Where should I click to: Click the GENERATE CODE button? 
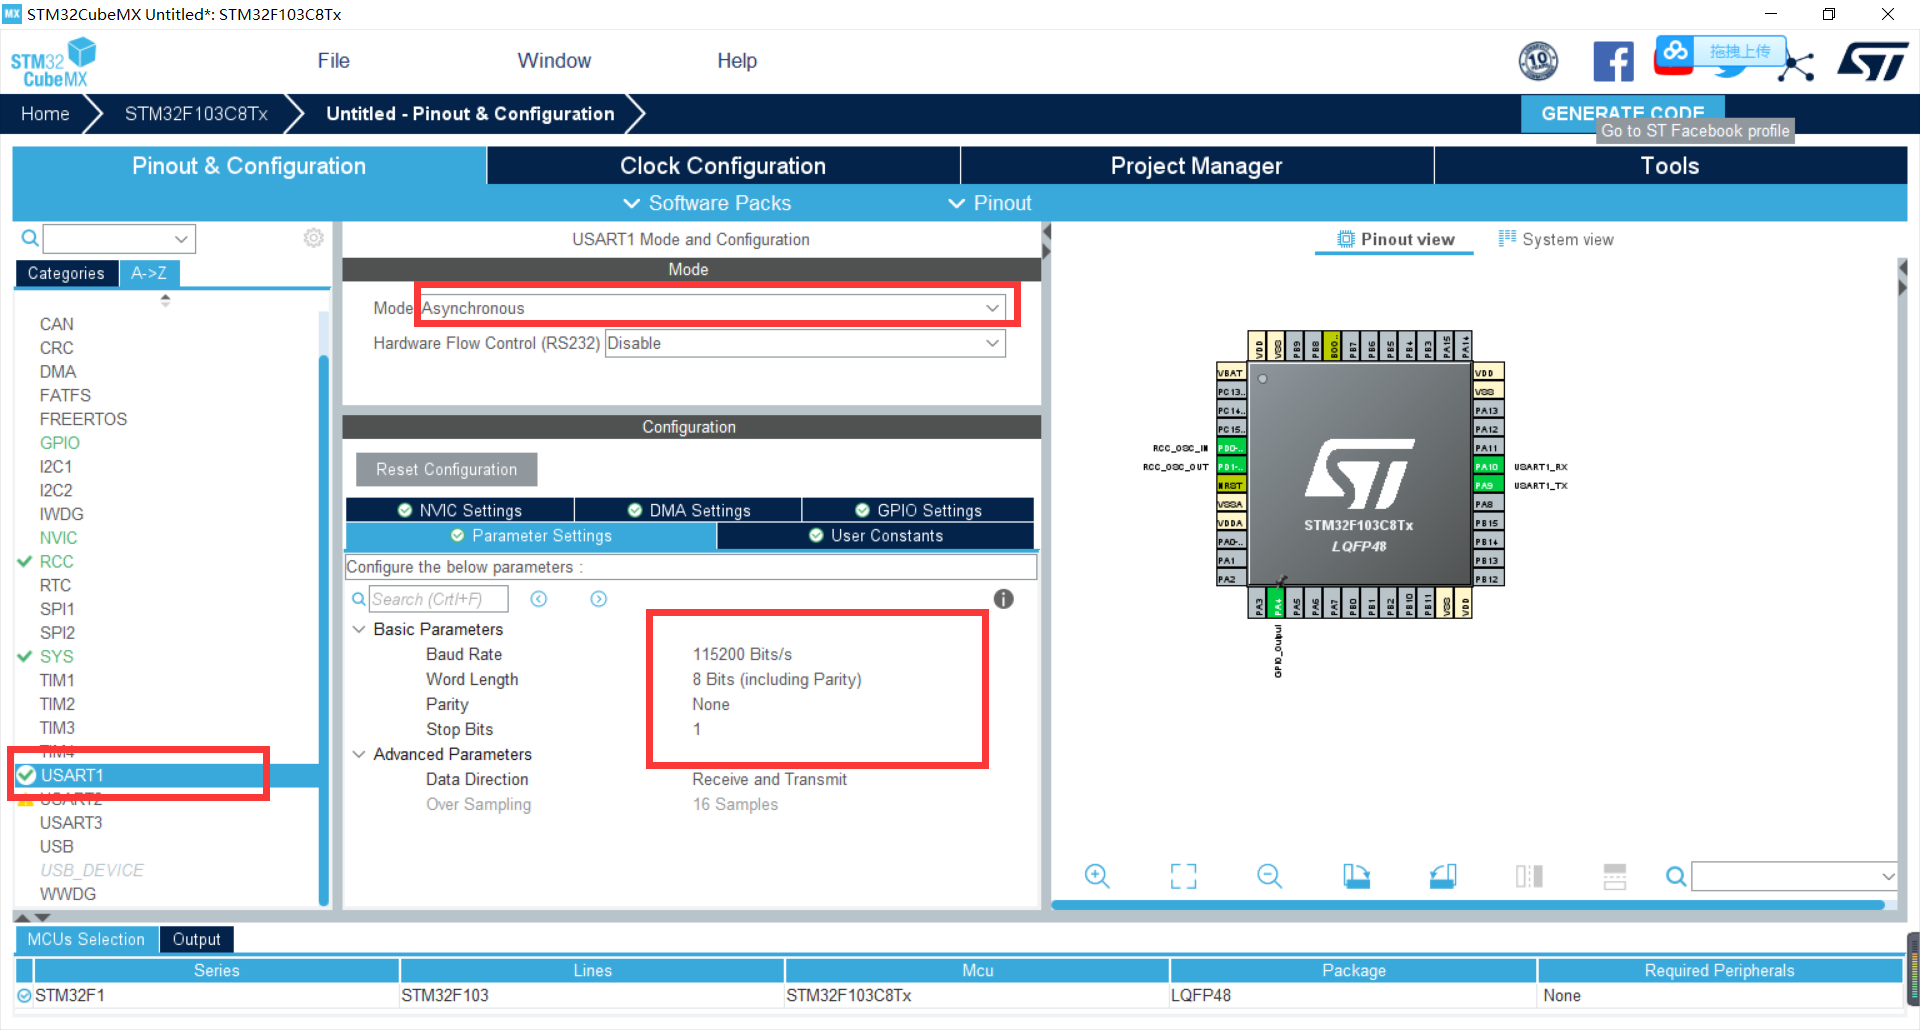pos(1622,113)
